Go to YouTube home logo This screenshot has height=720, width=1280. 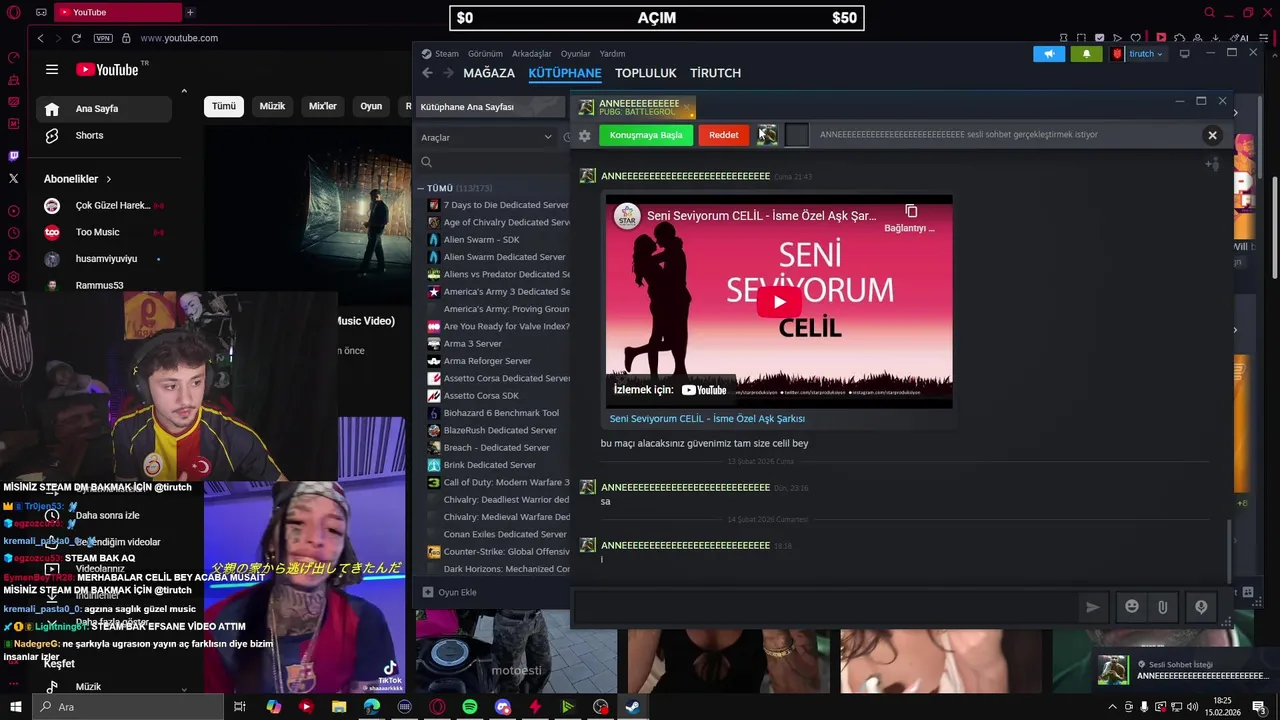point(107,69)
